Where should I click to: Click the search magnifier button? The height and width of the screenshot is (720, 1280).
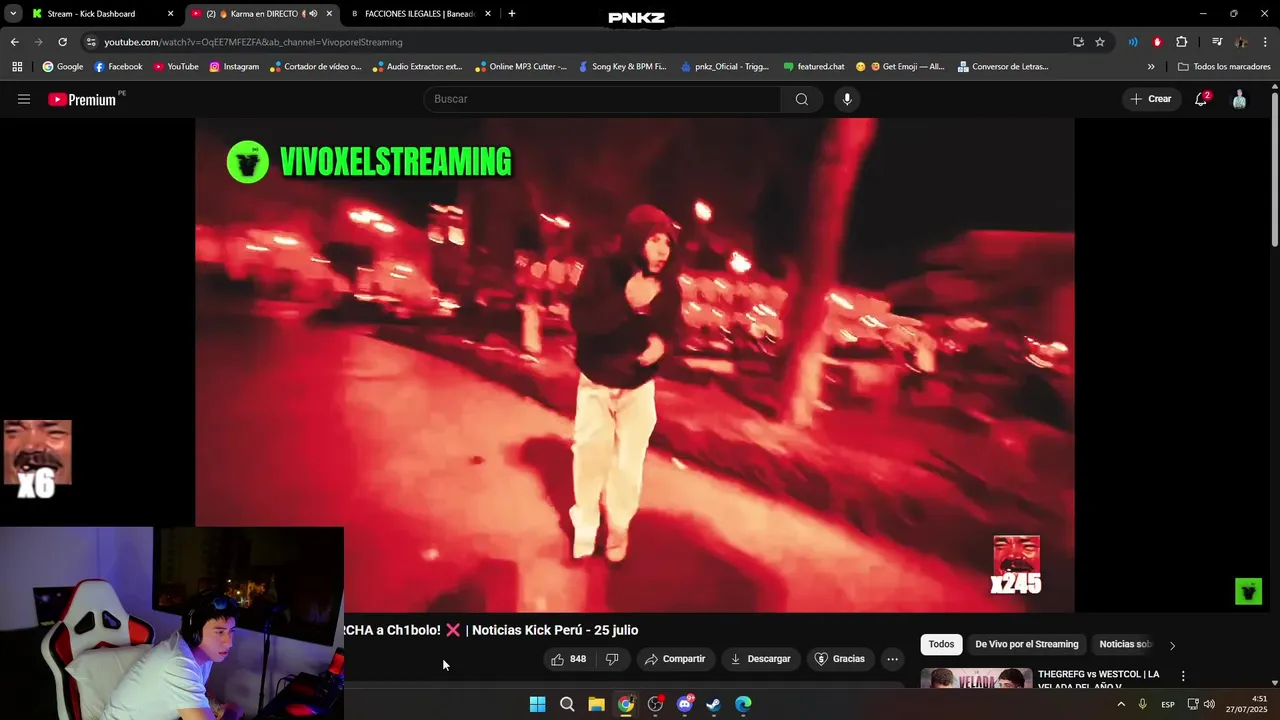pyautogui.click(x=801, y=99)
